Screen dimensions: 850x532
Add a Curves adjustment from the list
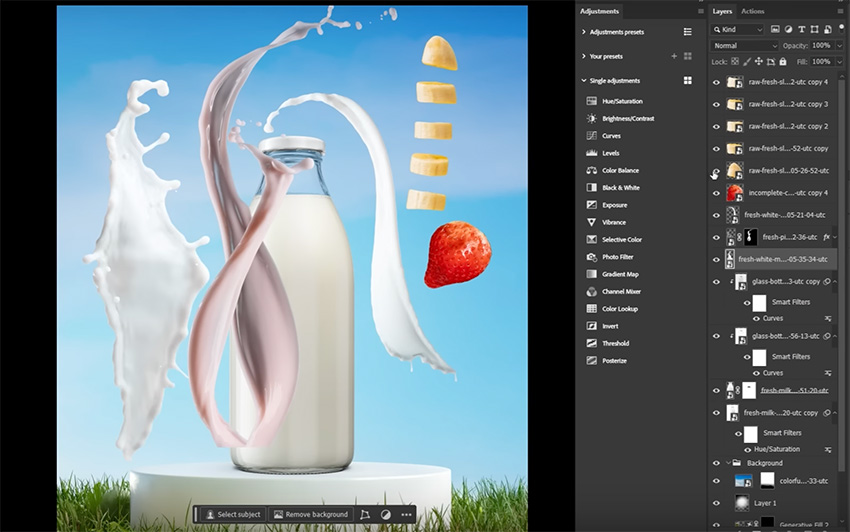pyautogui.click(x=604, y=136)
